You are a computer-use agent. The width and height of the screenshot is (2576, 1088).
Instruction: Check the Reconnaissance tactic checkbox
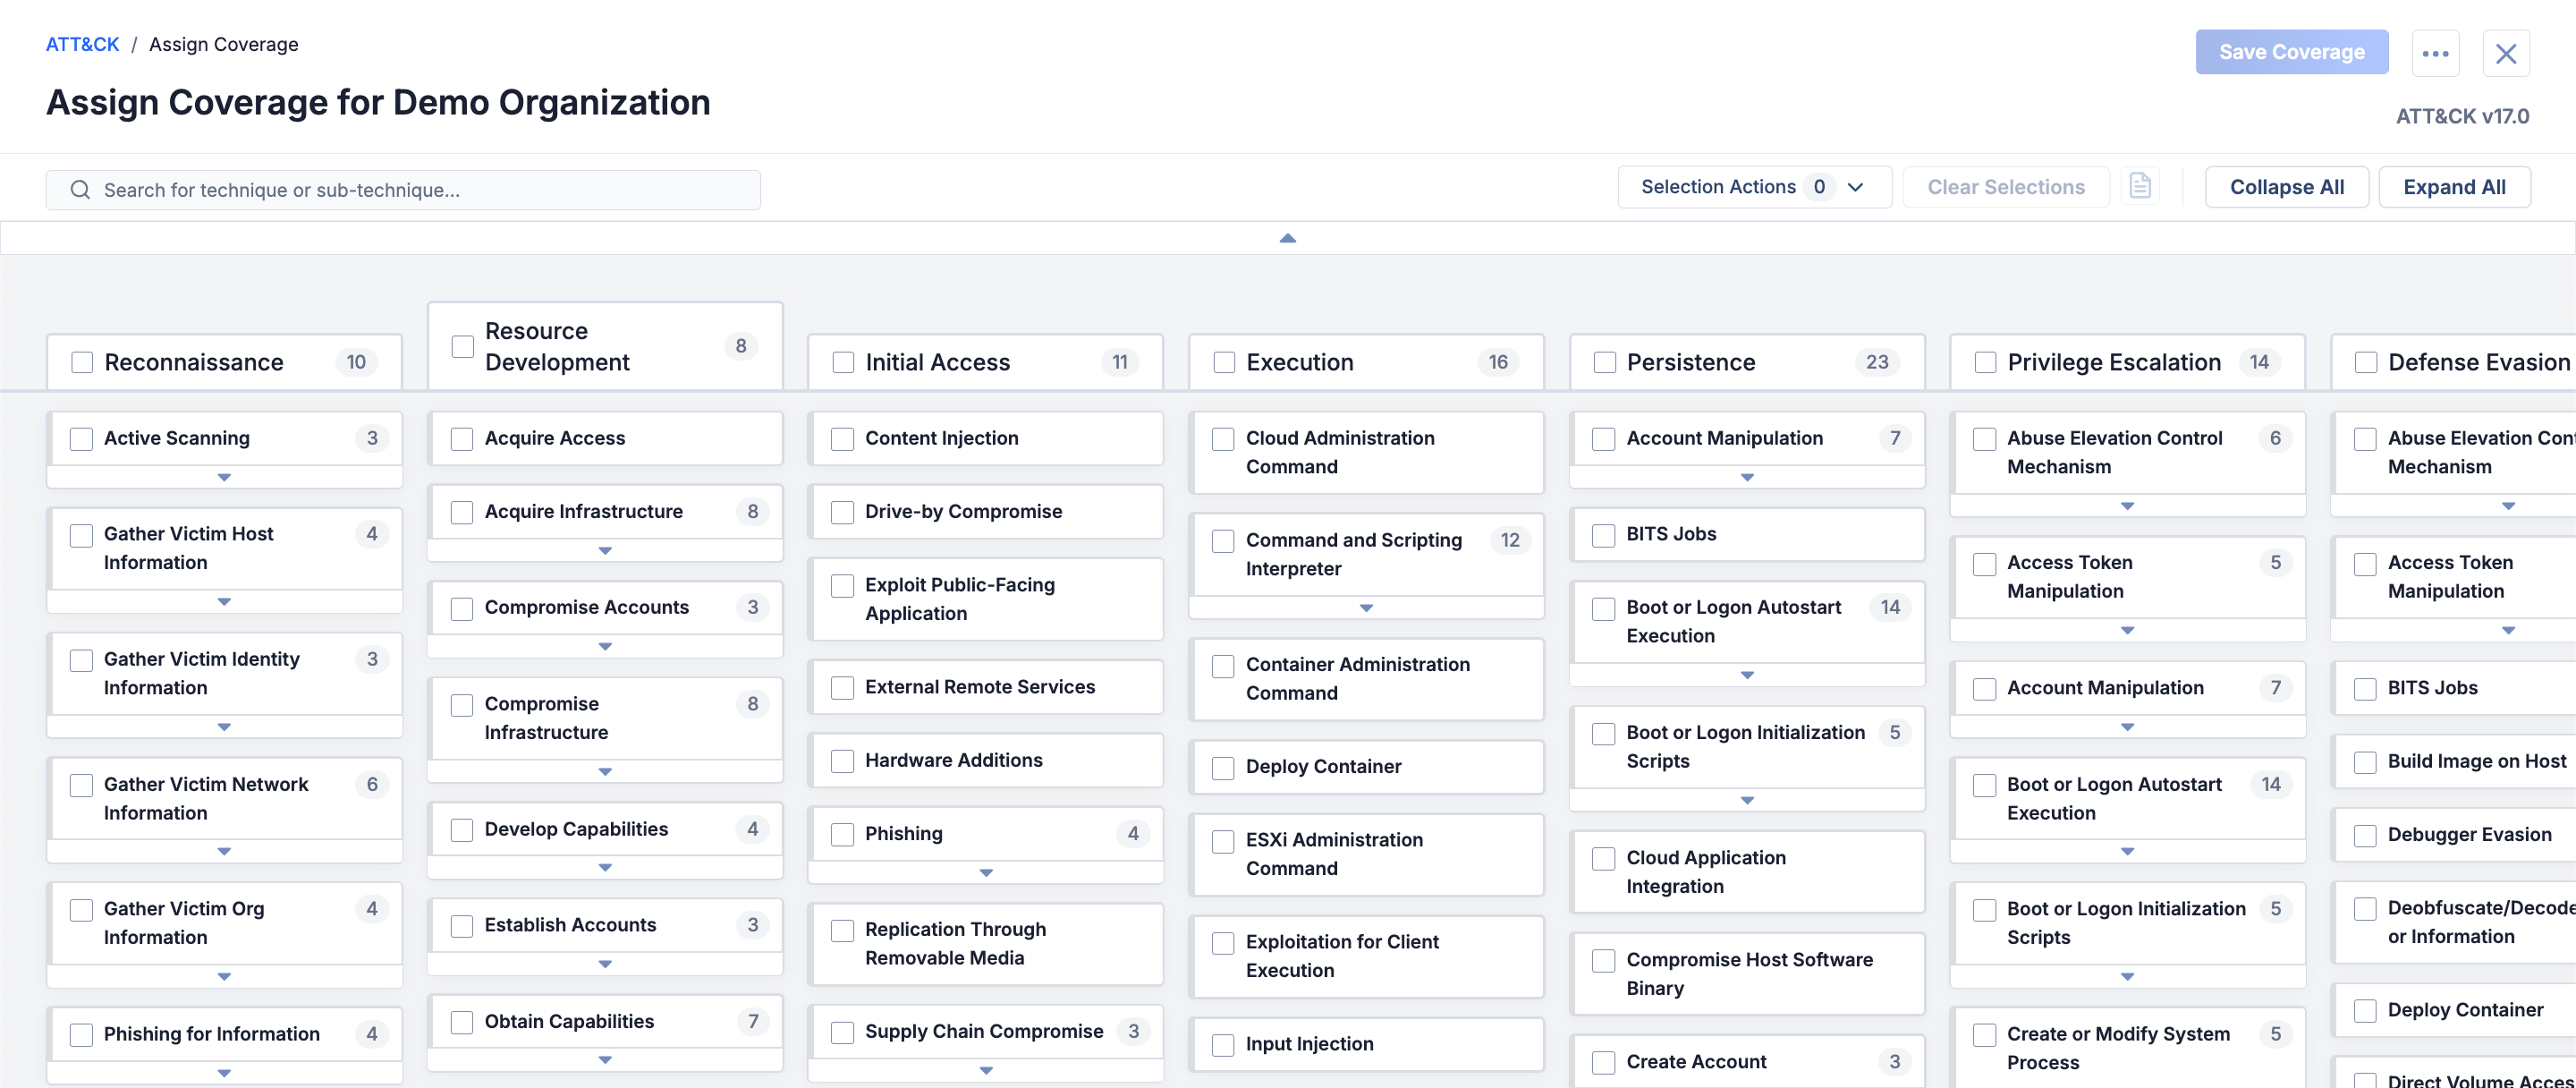pyautogui.click(x=82, y=362)
